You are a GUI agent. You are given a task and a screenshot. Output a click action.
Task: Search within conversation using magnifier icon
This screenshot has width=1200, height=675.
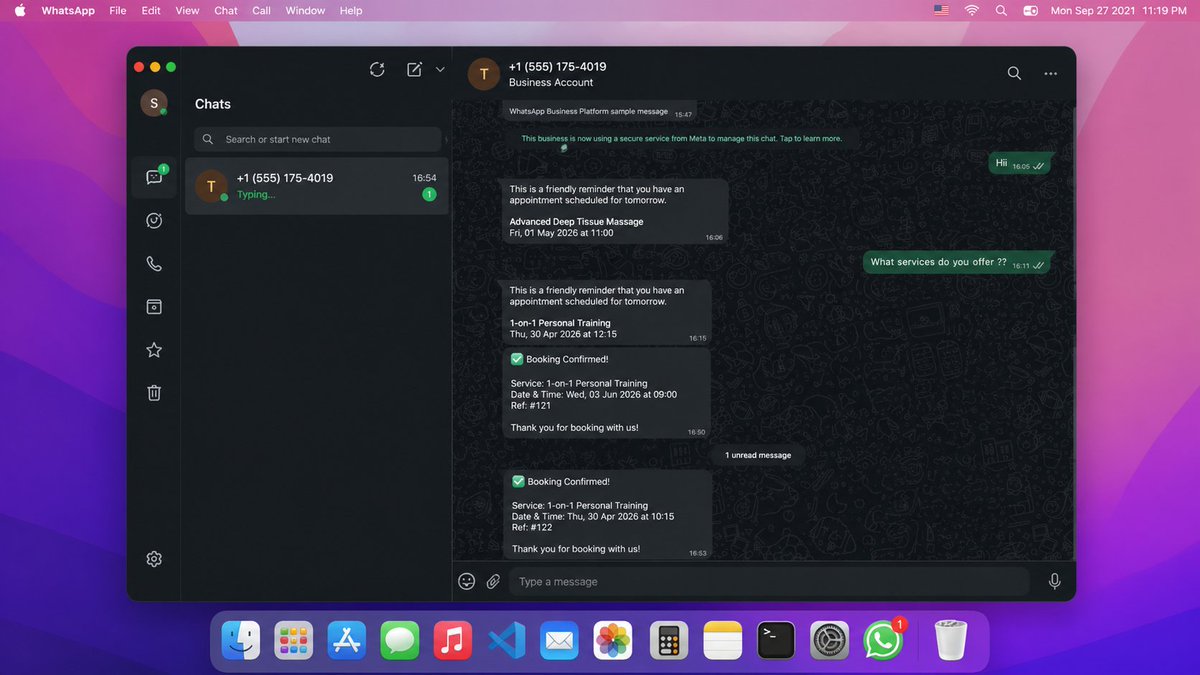(x=1014, y=73)
